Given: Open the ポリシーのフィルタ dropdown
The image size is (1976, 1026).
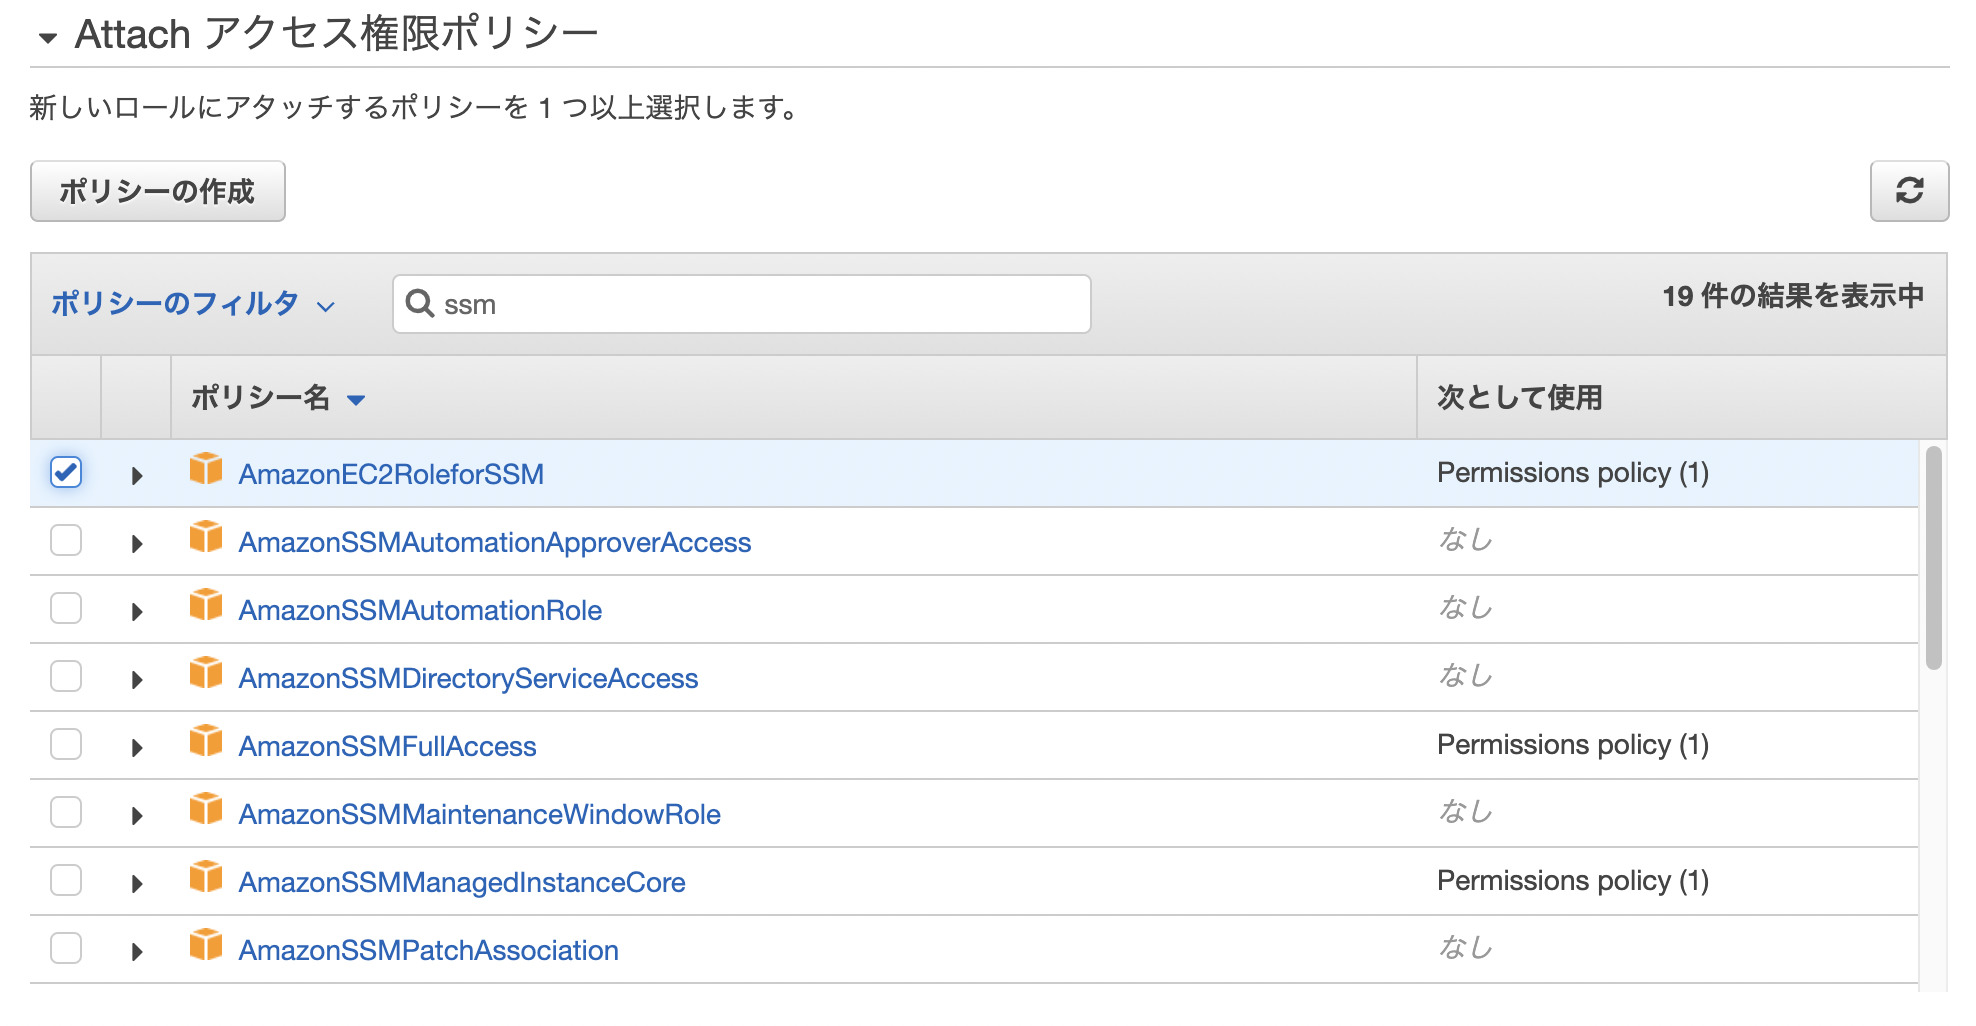Looking at the screenshot, I should coord(193,304).
